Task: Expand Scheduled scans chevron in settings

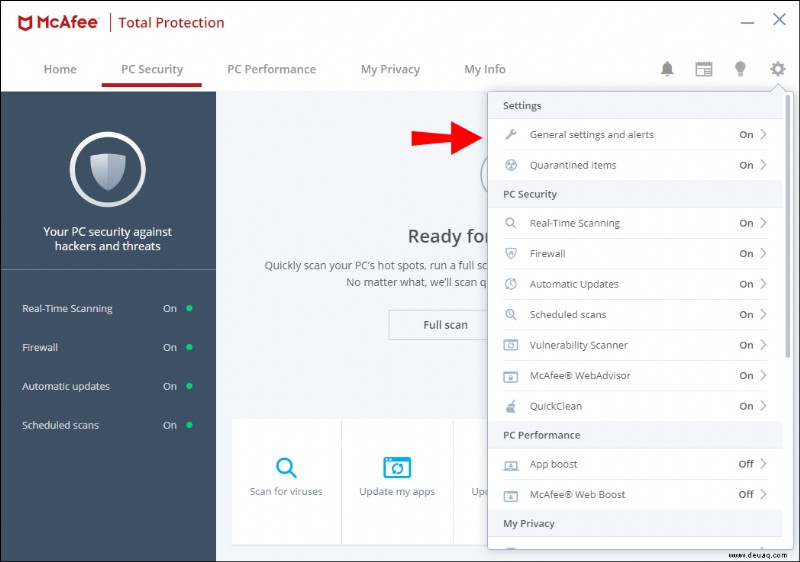Action: click(x=763, y=315)
